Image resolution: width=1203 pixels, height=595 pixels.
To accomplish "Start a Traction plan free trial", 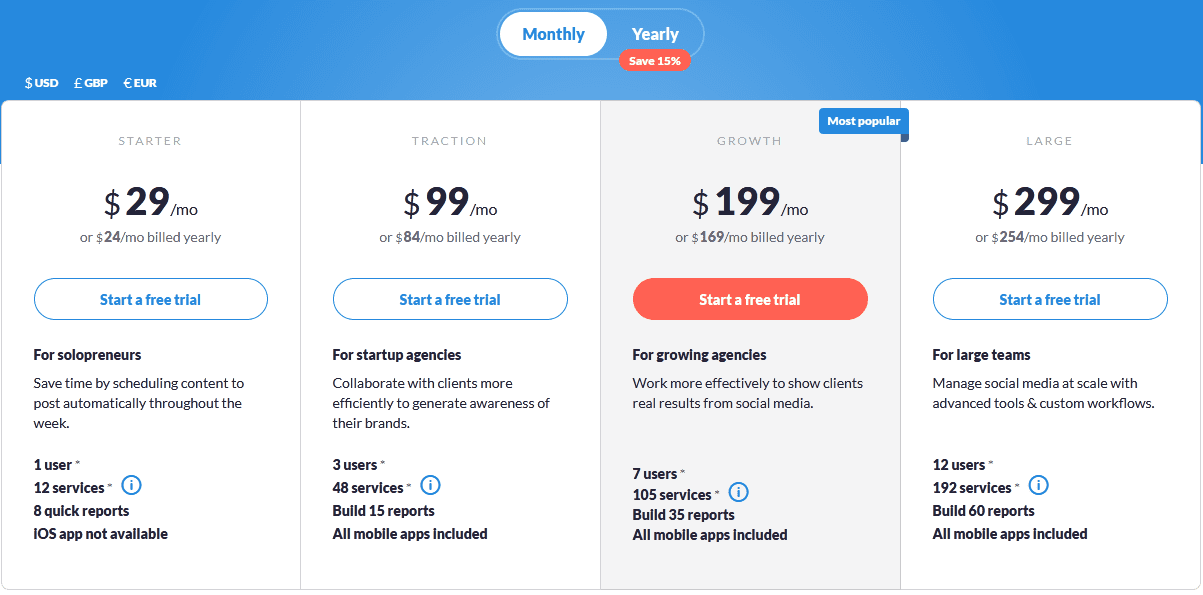I will click(450, 298).
